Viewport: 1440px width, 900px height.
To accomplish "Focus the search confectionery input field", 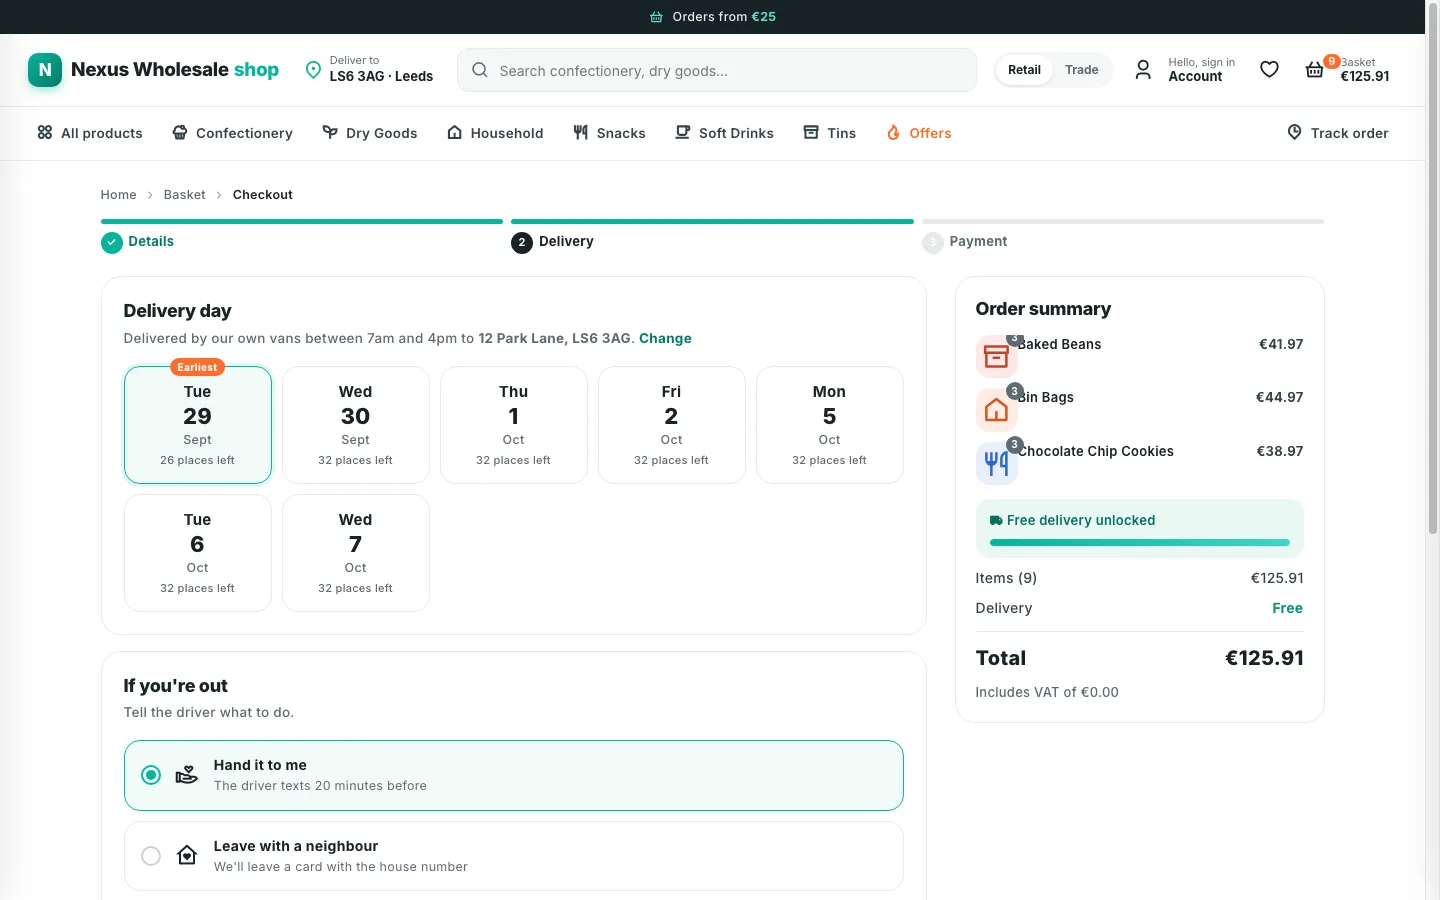I will click(x=717, y=70).
